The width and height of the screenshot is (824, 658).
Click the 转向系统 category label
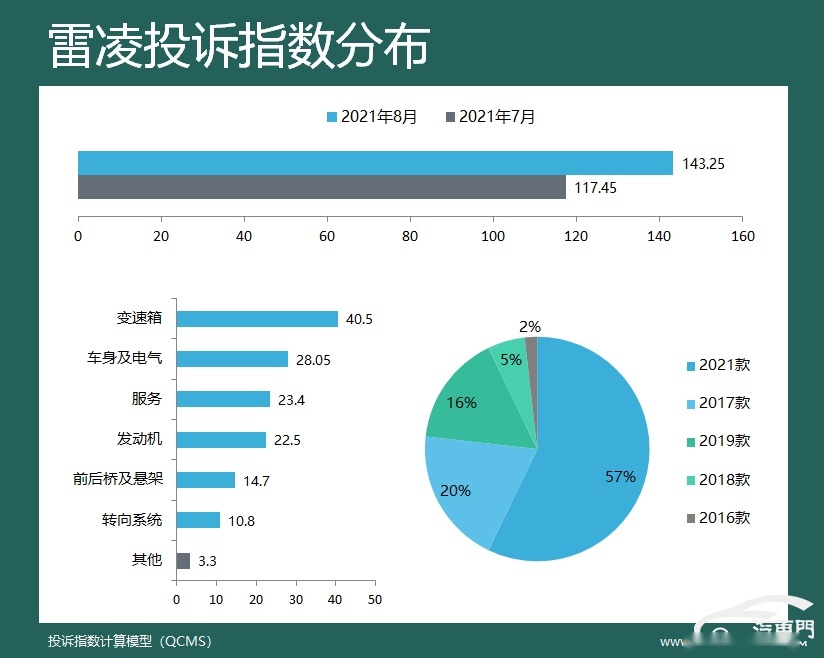coord(132,520)
